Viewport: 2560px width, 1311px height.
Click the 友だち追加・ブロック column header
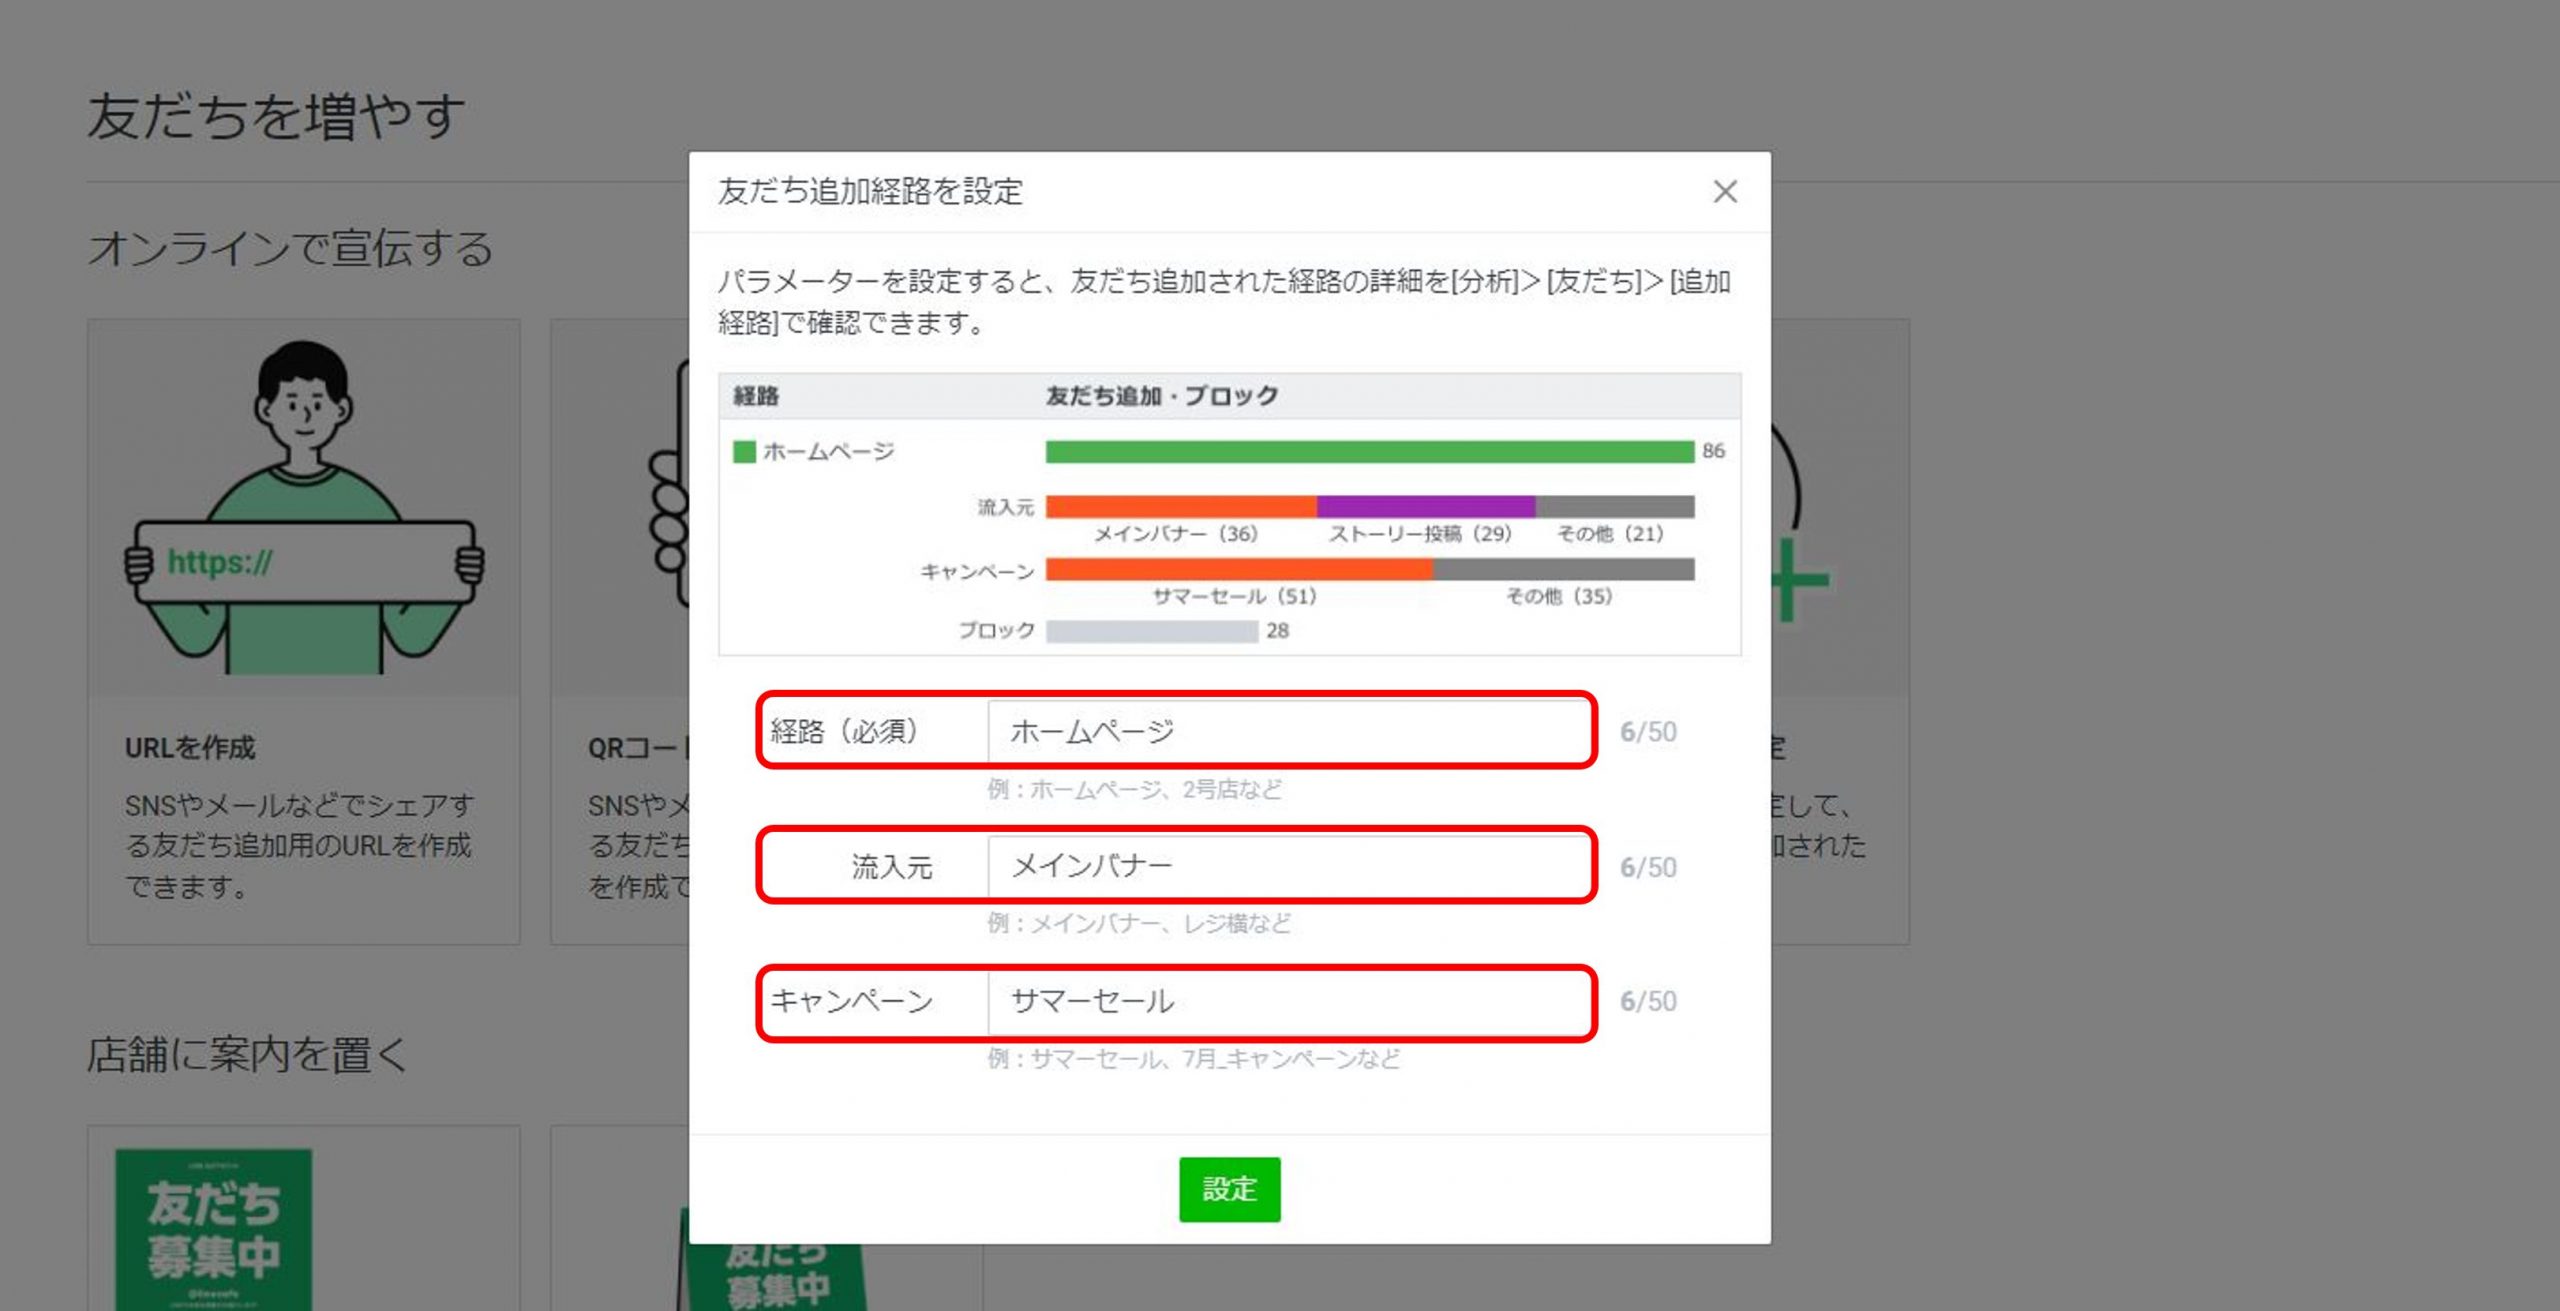(x=1162, y=396)
